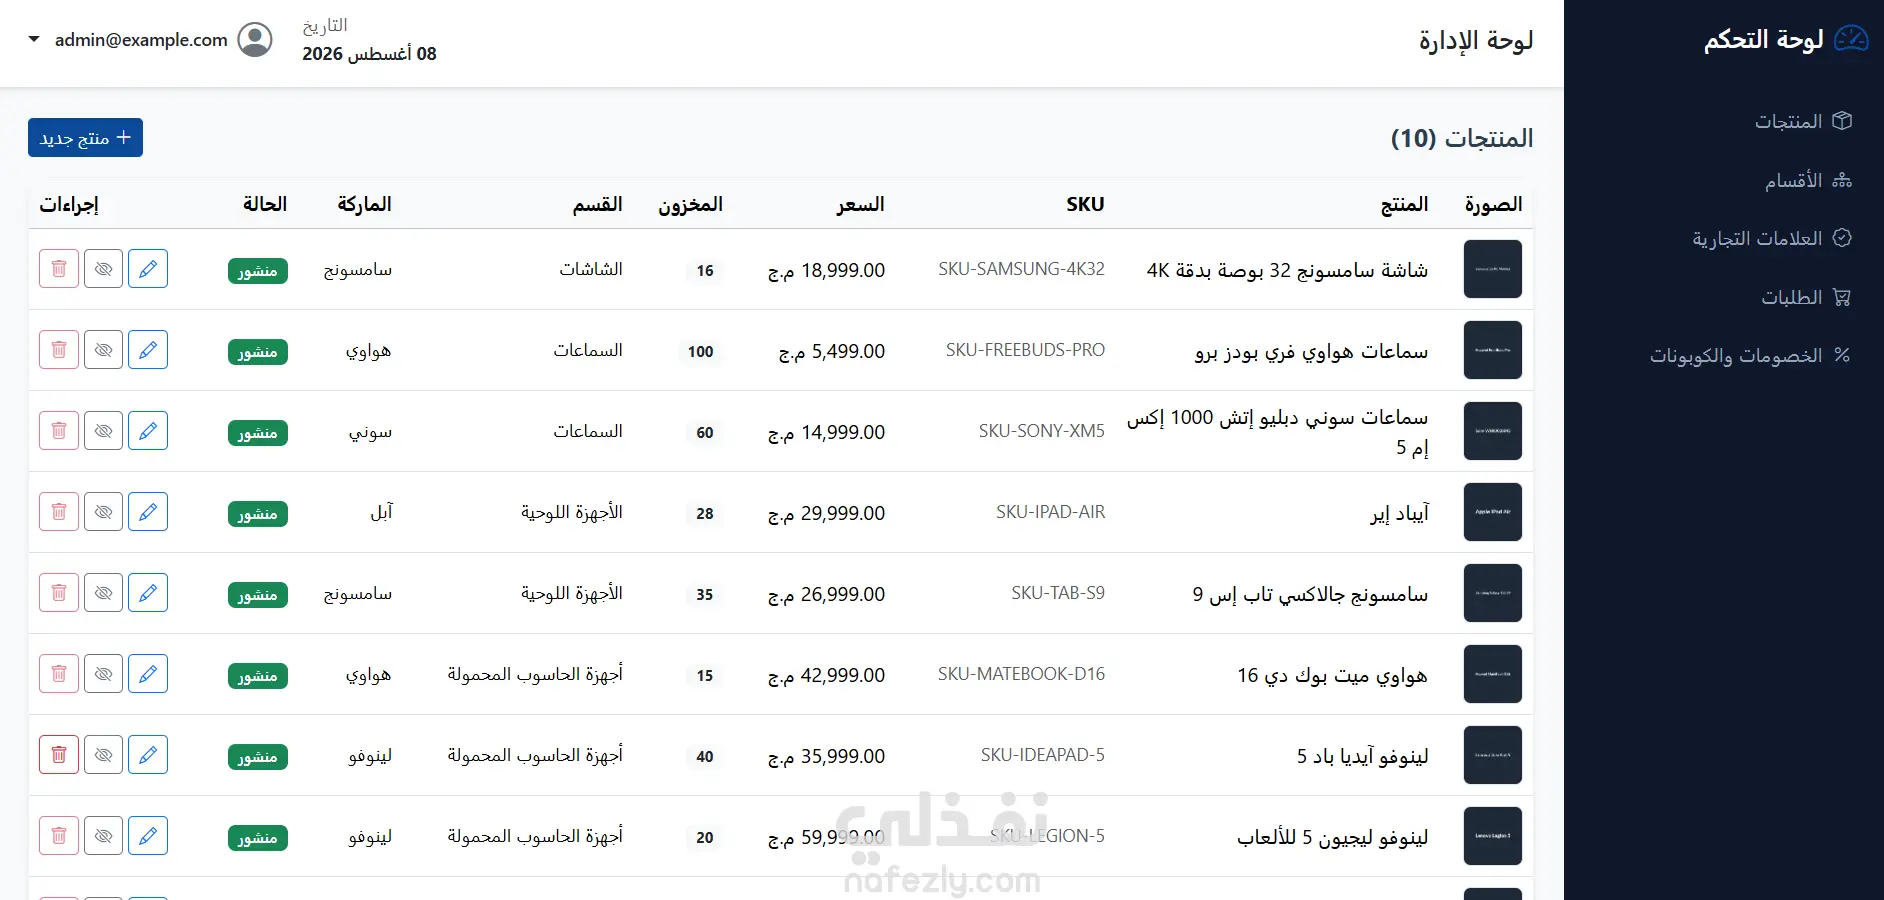Edit the Lenovo IdeaPad 5 product
The width and height of the screenshot is (1884, 900).
coord(148,755)
